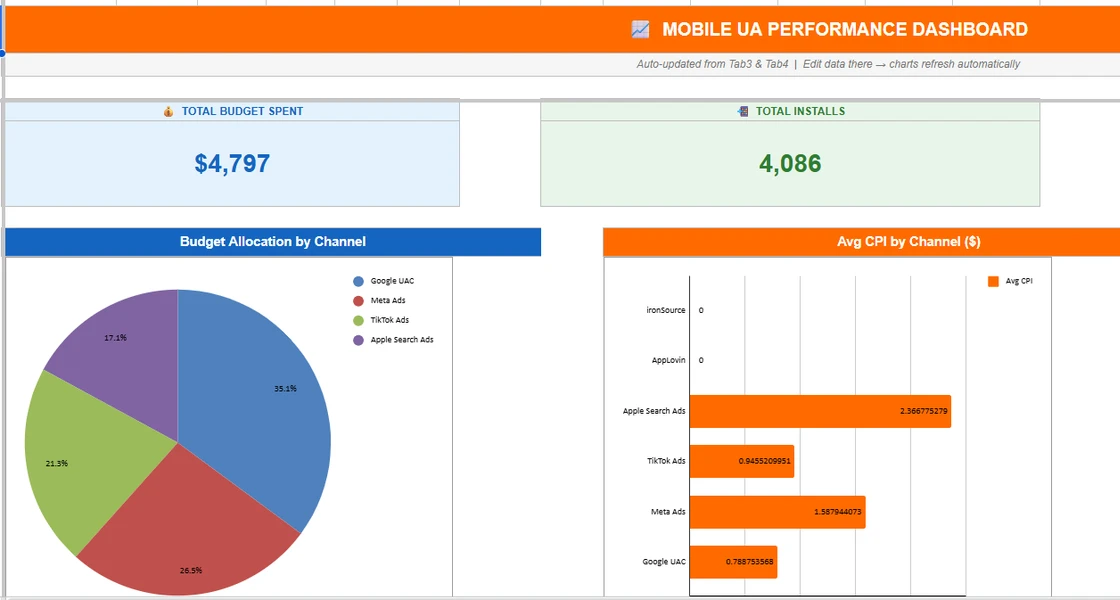Click the money bag icon beside Total Budget Spent
Image resolution: width=1120 pixels, height=600 pixels.
pyautogui.click(x=169, y=111)
